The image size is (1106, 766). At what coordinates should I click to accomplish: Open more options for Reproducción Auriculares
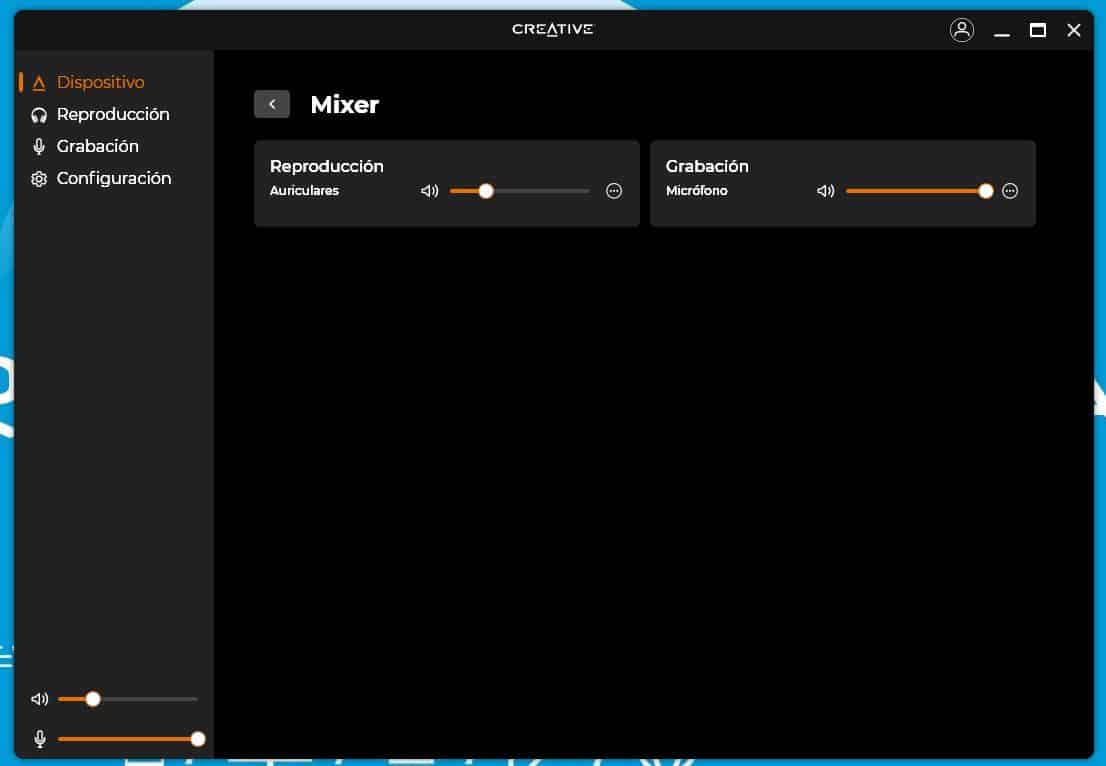coord(614,191)
